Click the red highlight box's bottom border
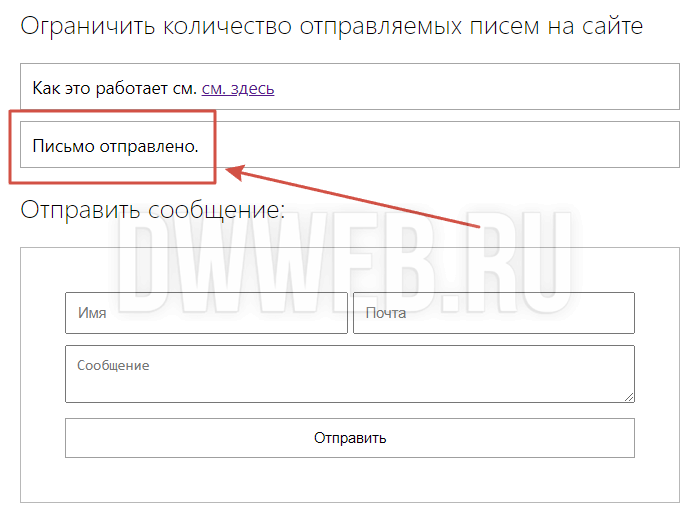 tap(112, 182)
